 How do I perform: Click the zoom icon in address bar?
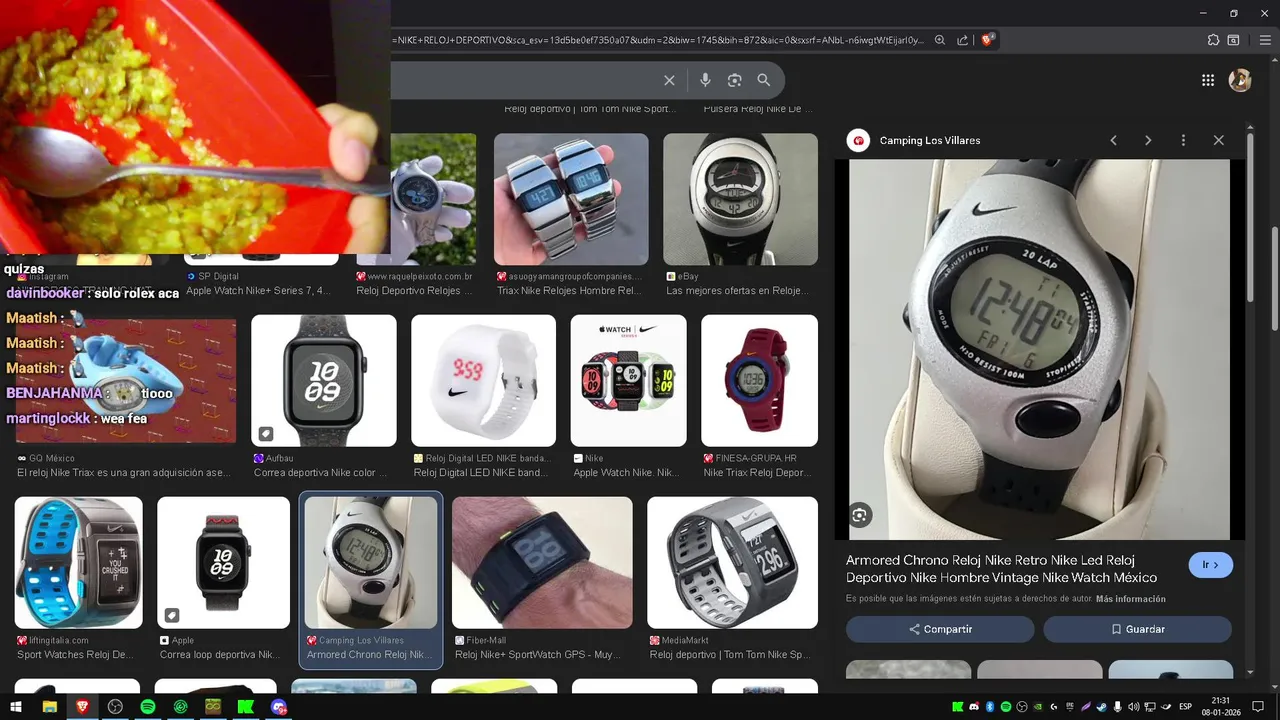pyautogui.click(x=940, y=40)
